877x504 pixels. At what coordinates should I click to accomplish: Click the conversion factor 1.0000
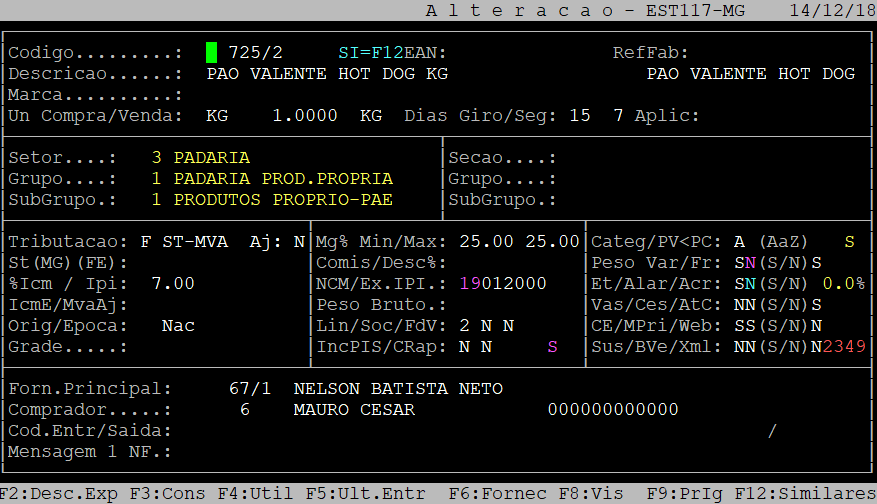click(305, 116)
